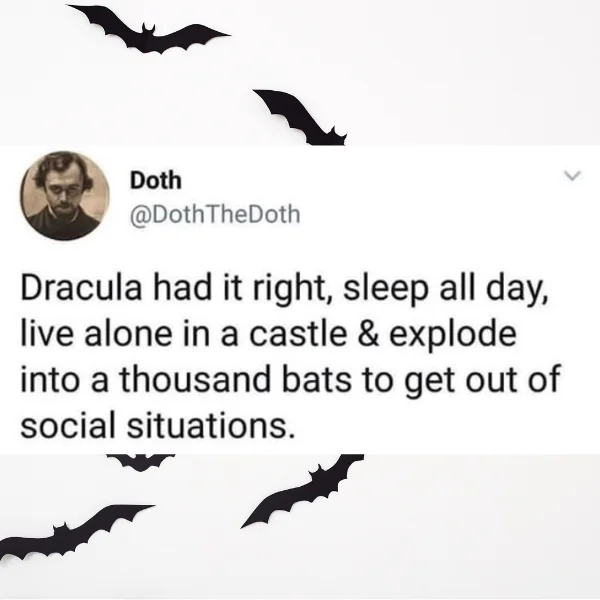600x600 pixels.
Task: Click Doth's circular profile avatar
Action: click(65, 196)
